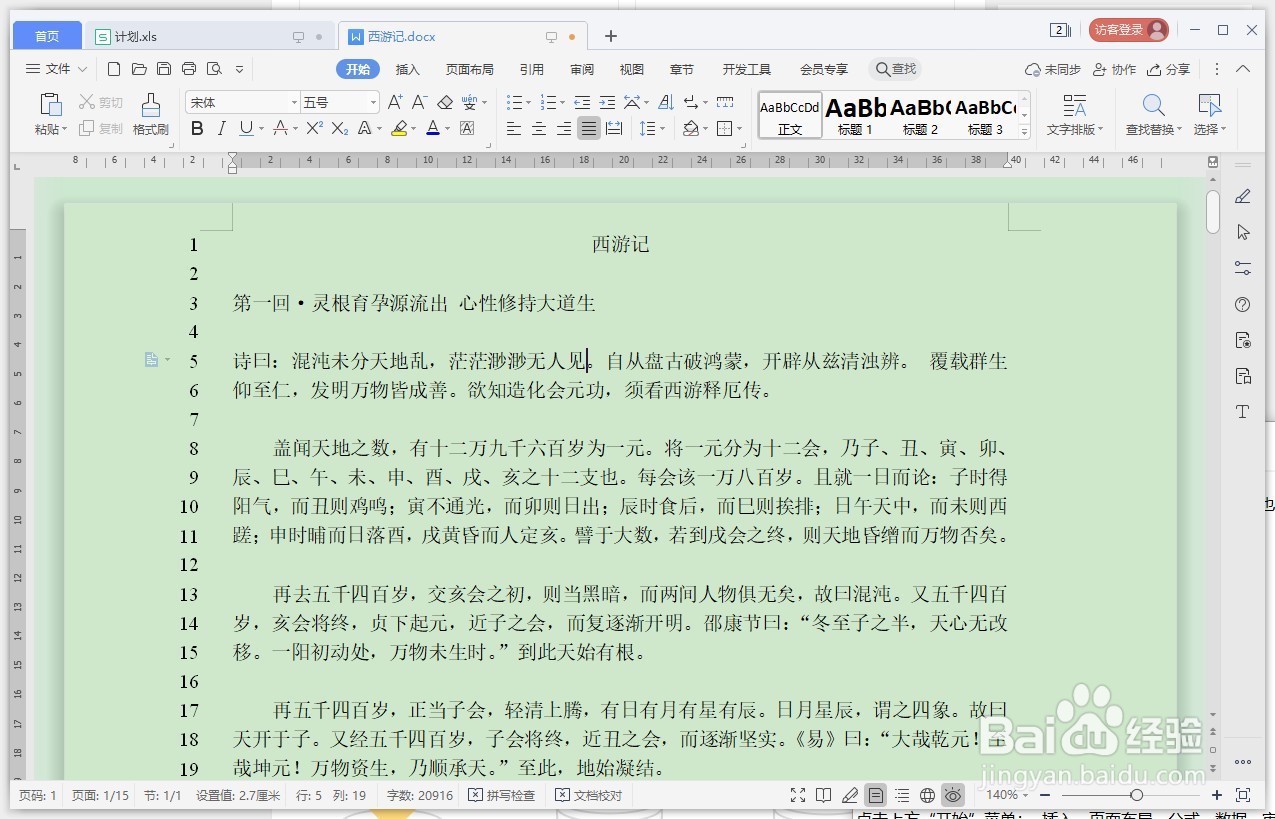Click the character border icon
The width and height of the screenshot is (1275, 819).
[x=467, y=128]
